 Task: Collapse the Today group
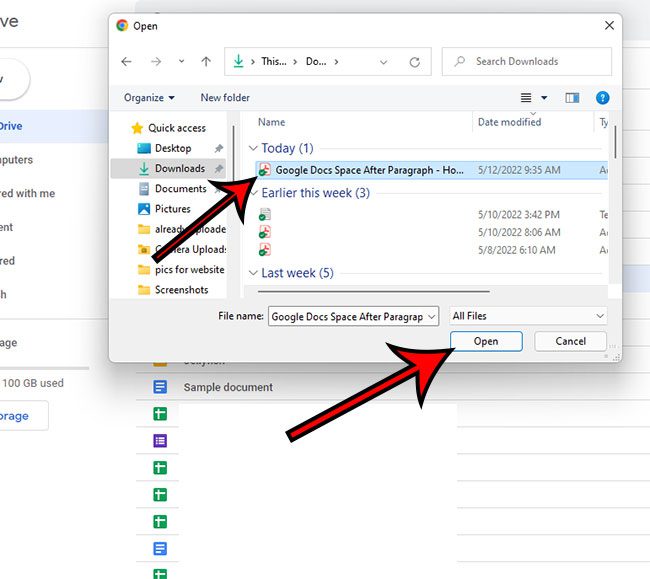253,149
